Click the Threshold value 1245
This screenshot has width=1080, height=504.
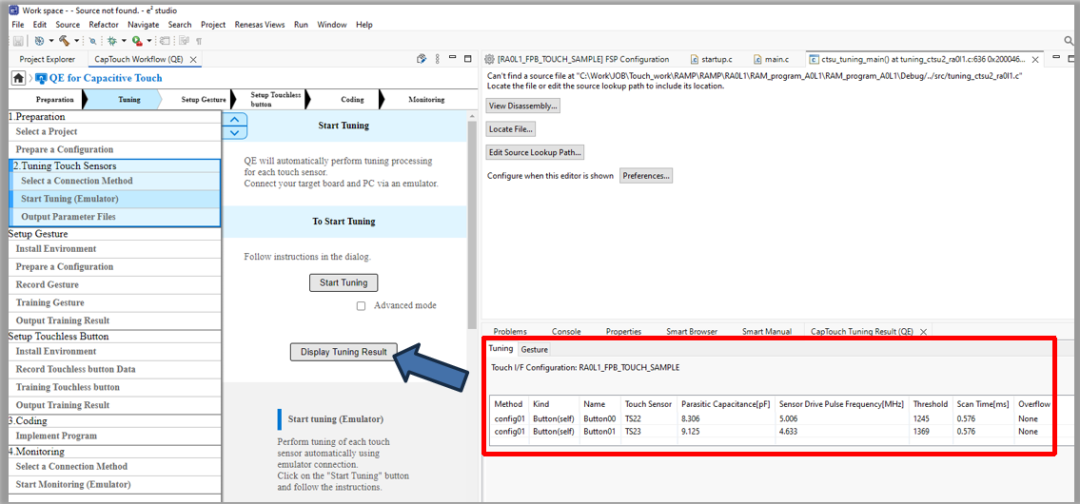tap(921, 419)
